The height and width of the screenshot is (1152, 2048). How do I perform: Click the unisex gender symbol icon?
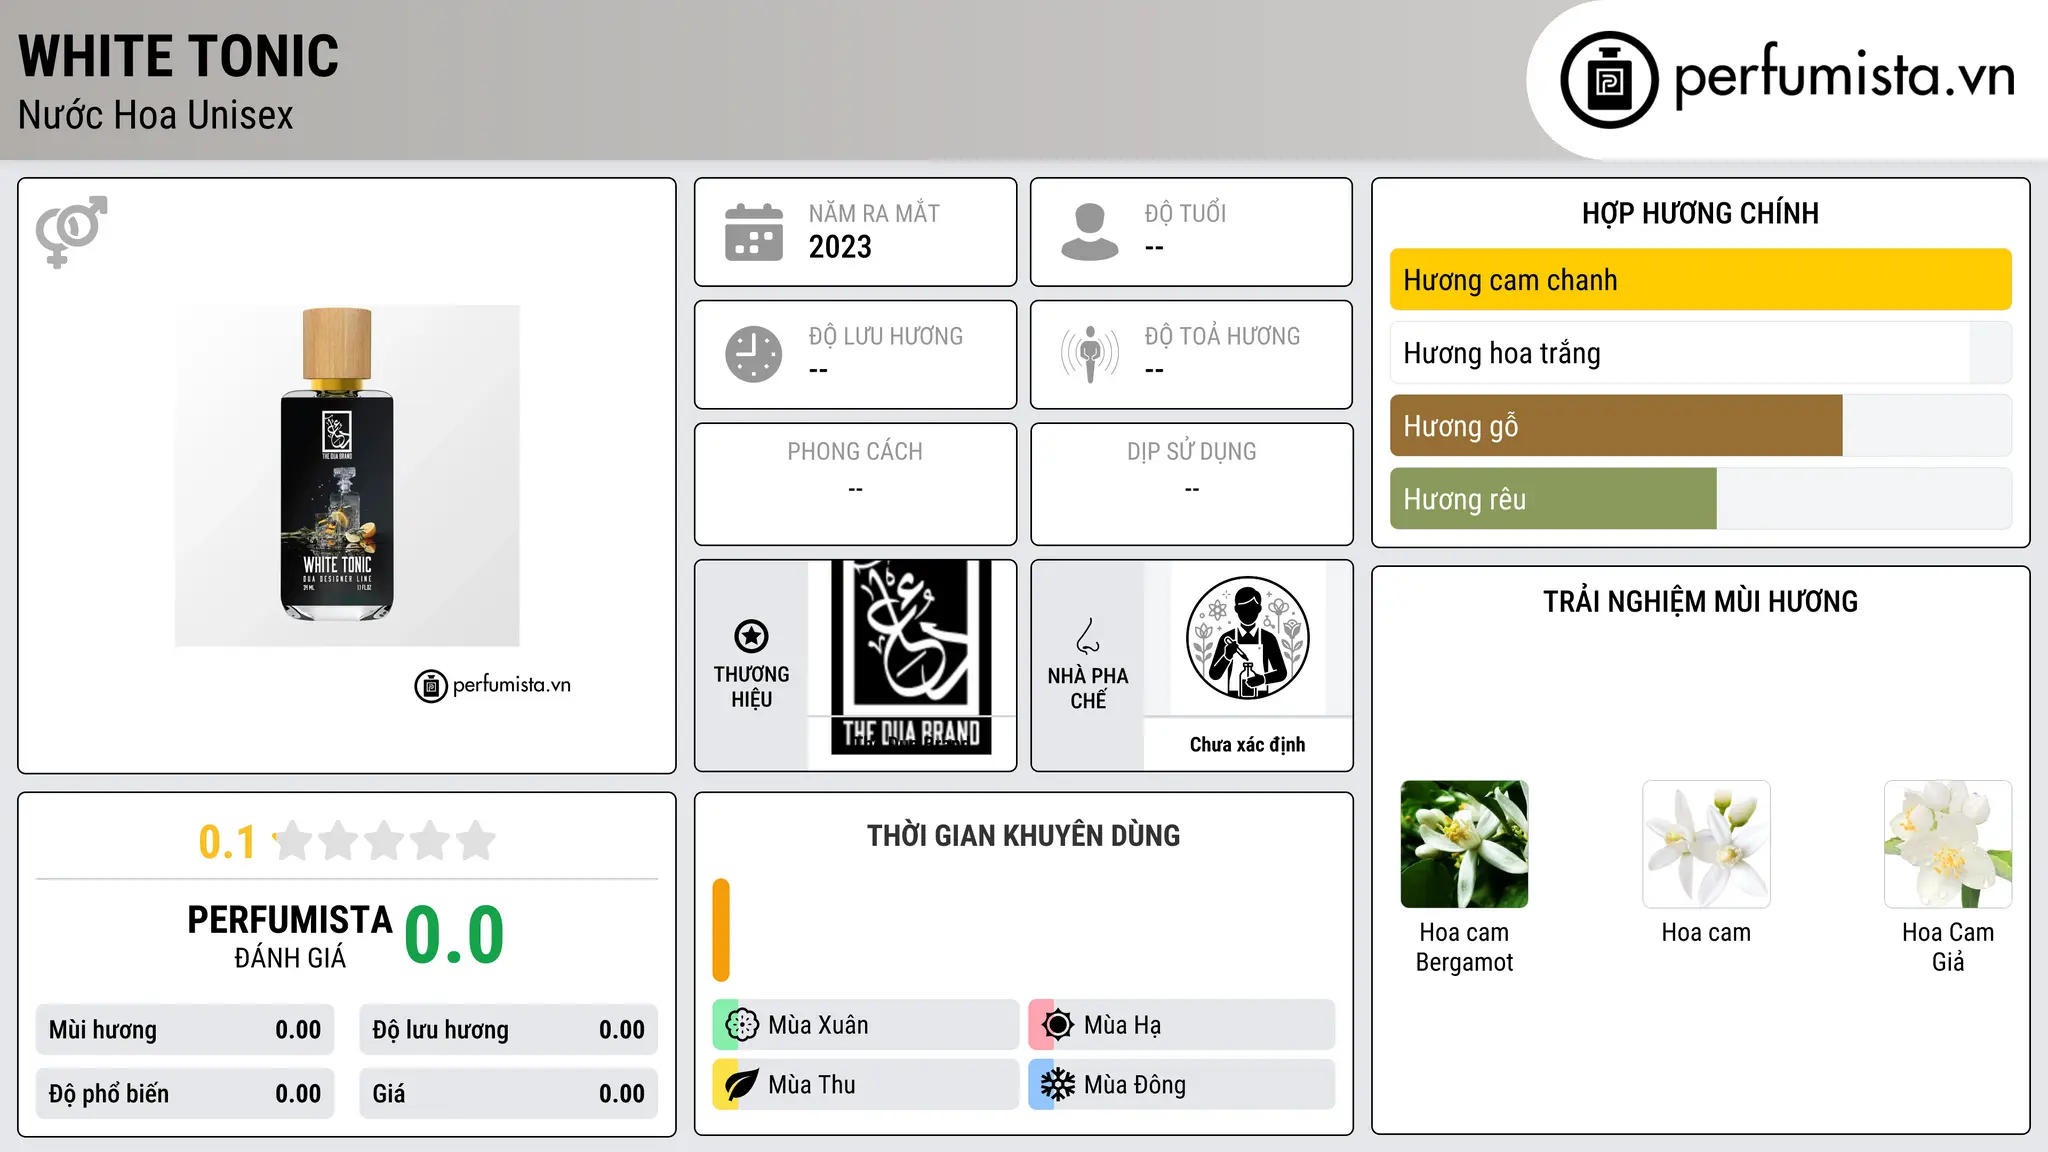(x=71, y=231)
